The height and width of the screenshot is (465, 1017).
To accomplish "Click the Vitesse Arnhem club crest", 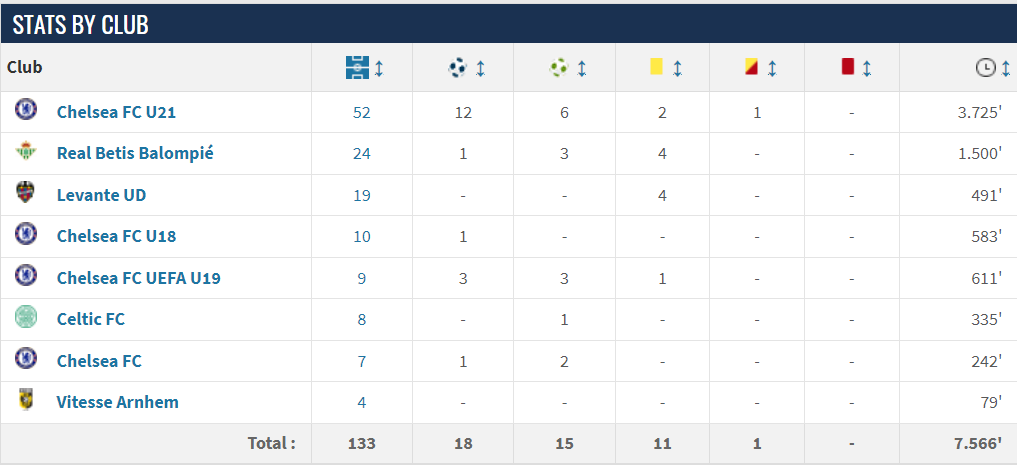I will pos(26,399).
